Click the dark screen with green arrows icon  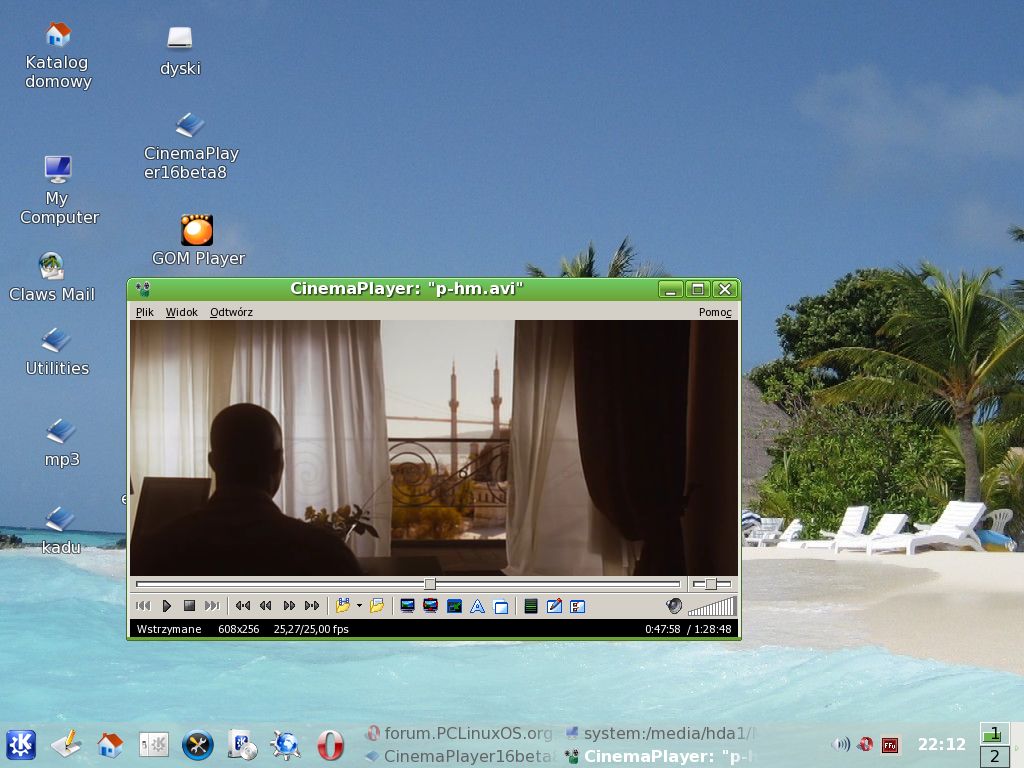(x=455, y=606)
